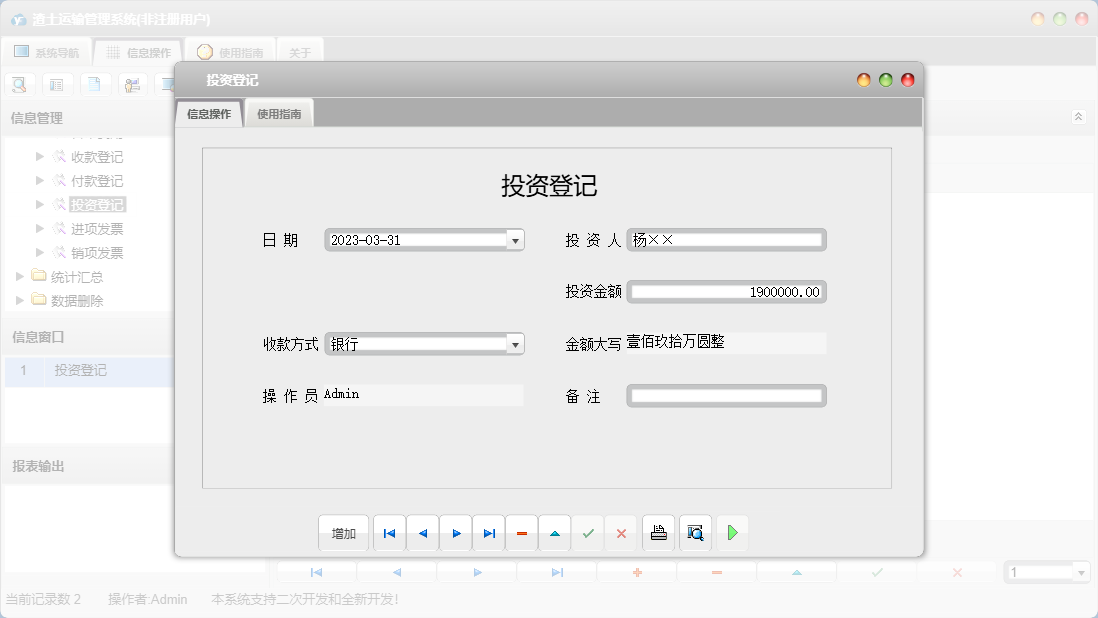Click inside the 备注 remarks field
Viewport: 1098px width, 618px height.
tap(726, 395)
